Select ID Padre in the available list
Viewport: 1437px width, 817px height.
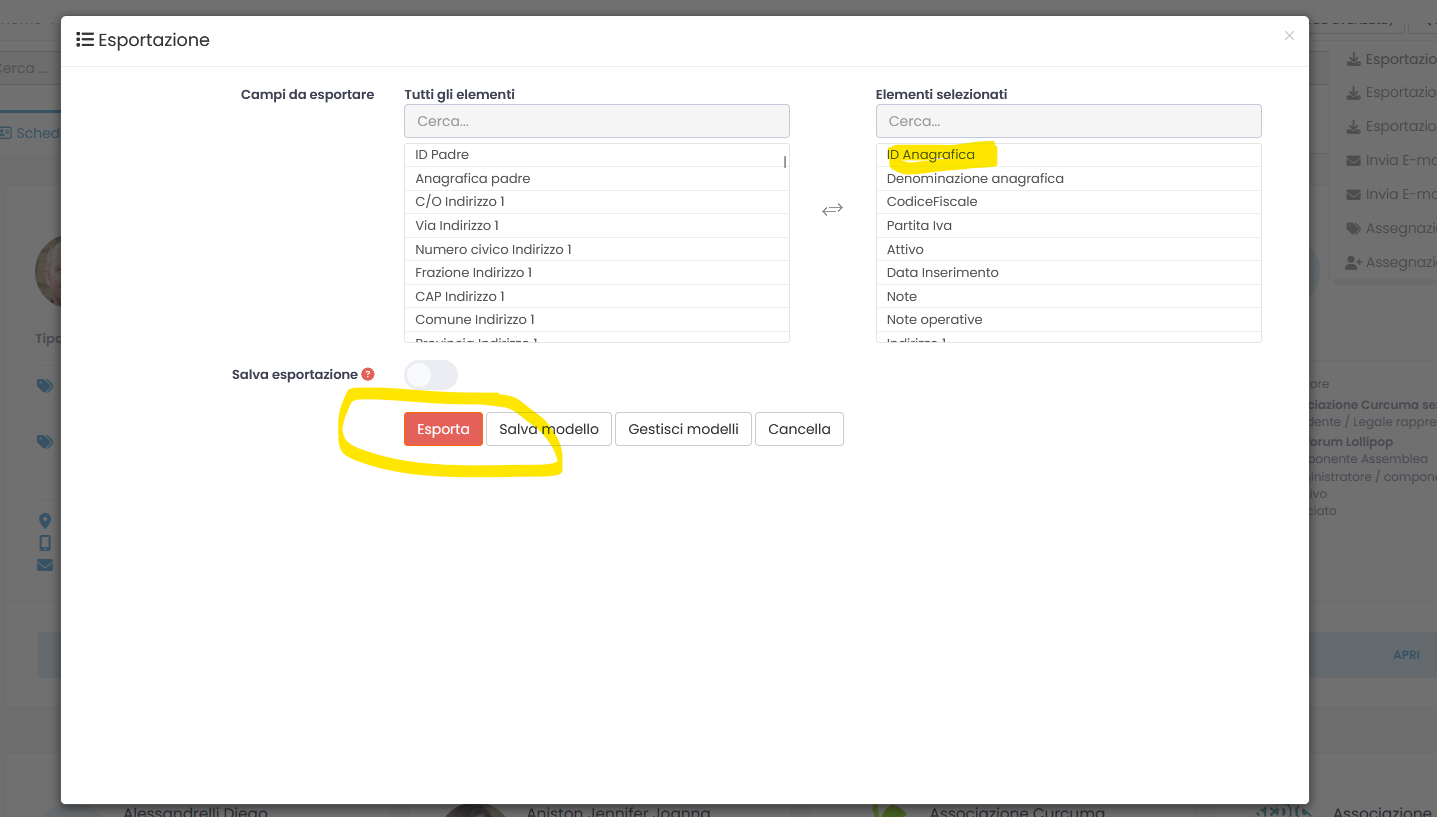(x=442, y=155)
